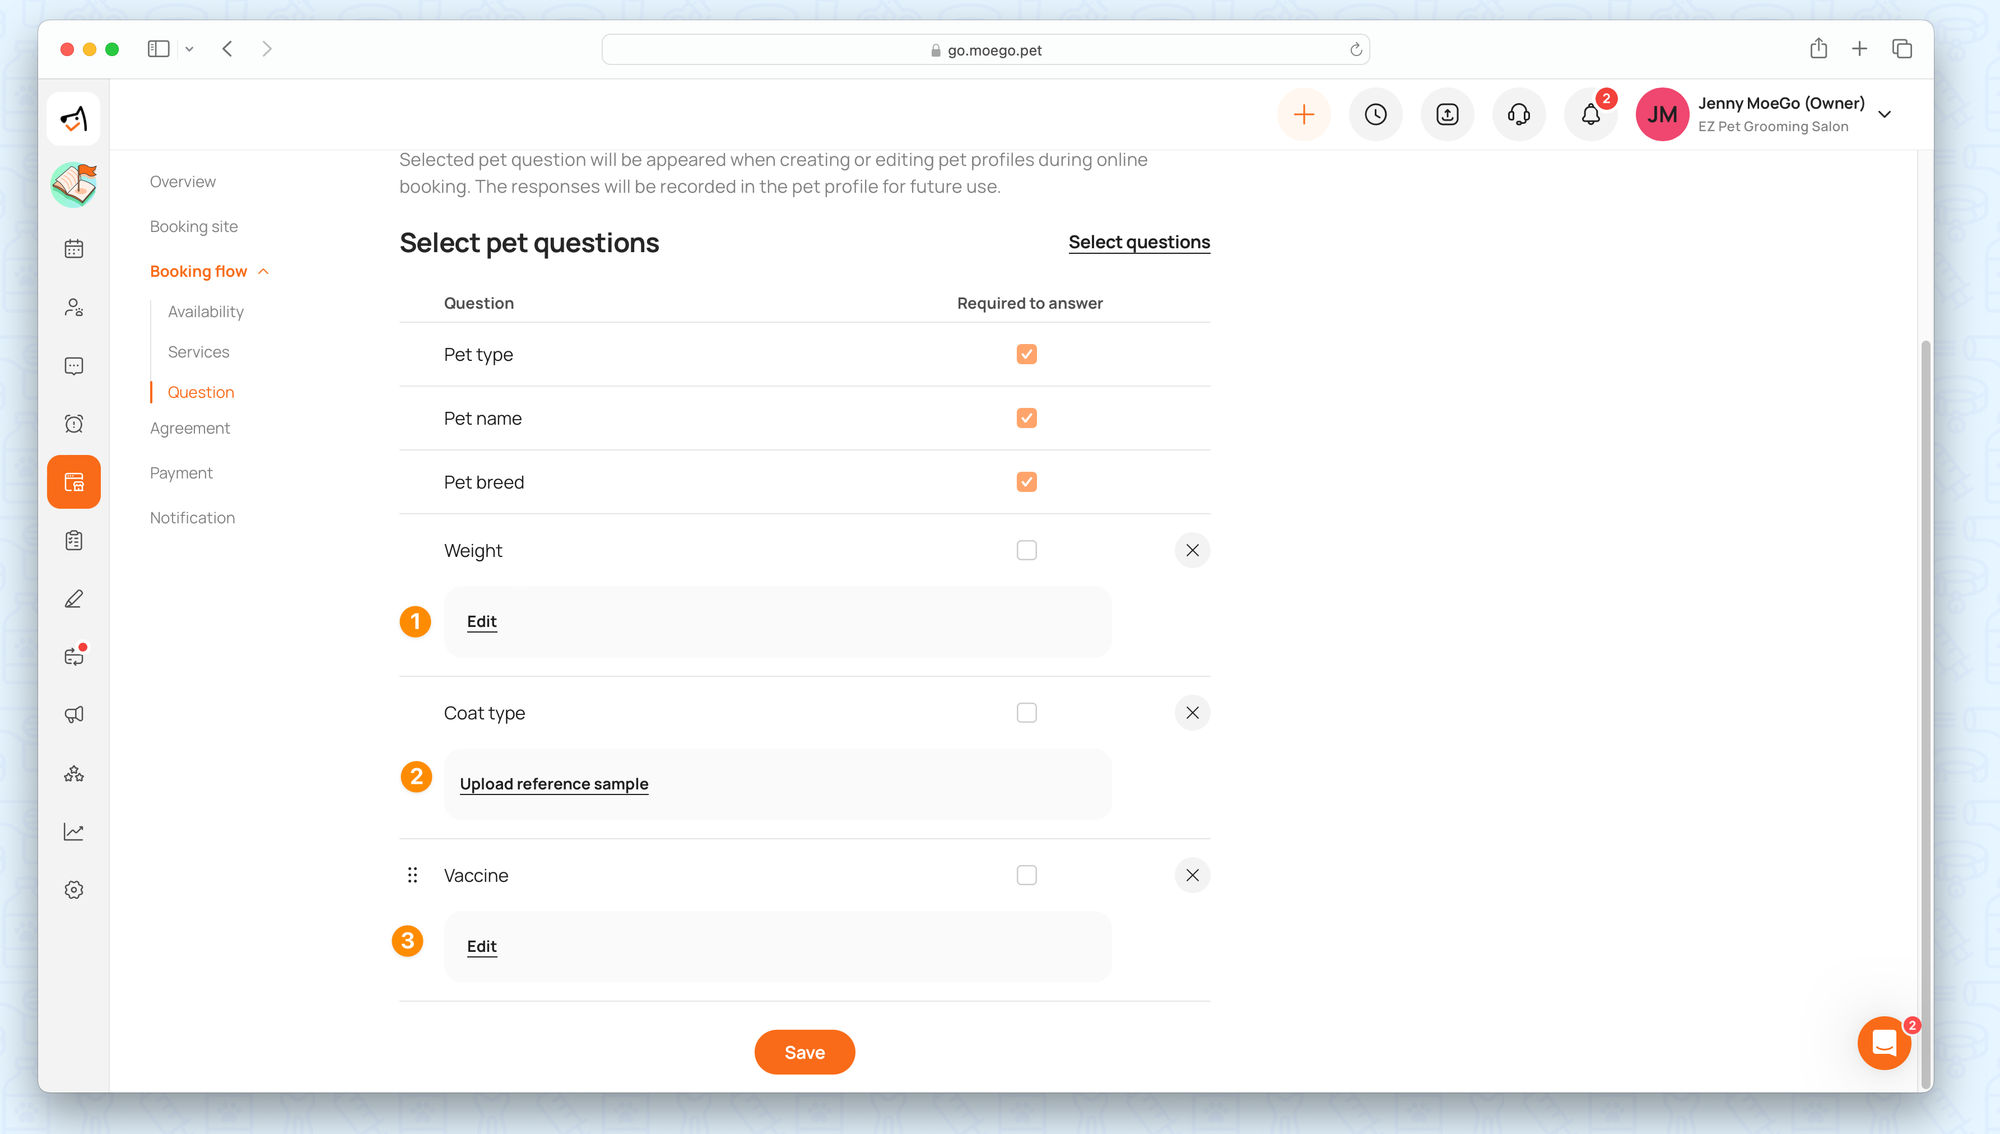Click the megaphone marketing icon
2000x1134 pixels.
click(74, 715)
